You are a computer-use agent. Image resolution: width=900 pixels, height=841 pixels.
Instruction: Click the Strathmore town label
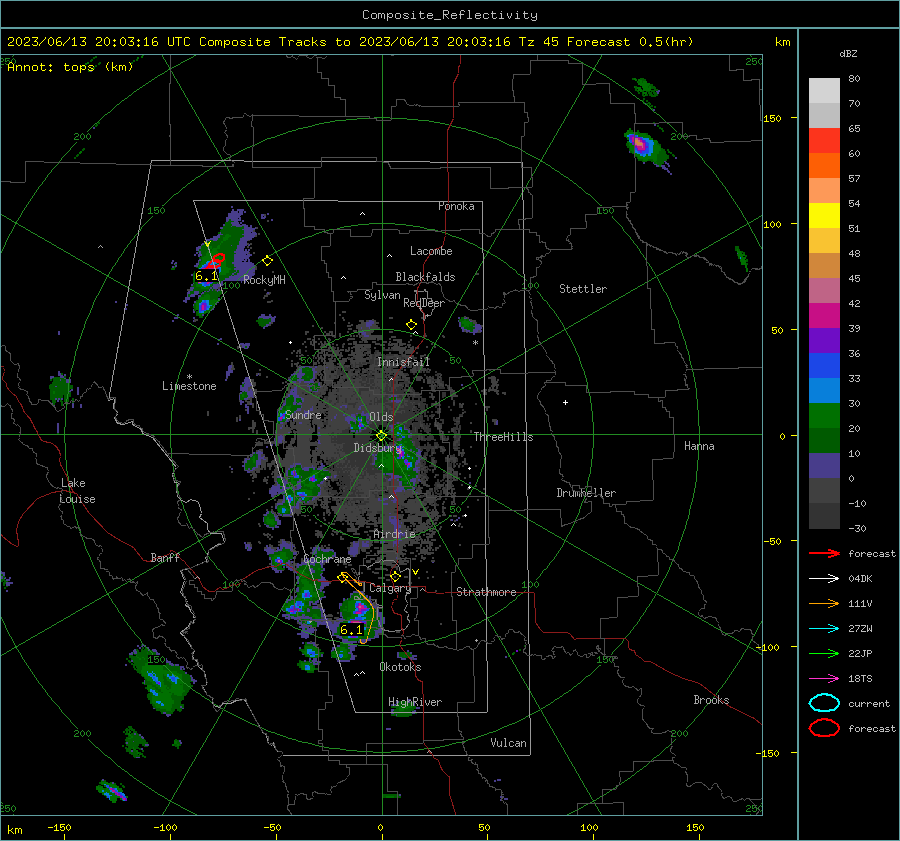coord(486,592)
